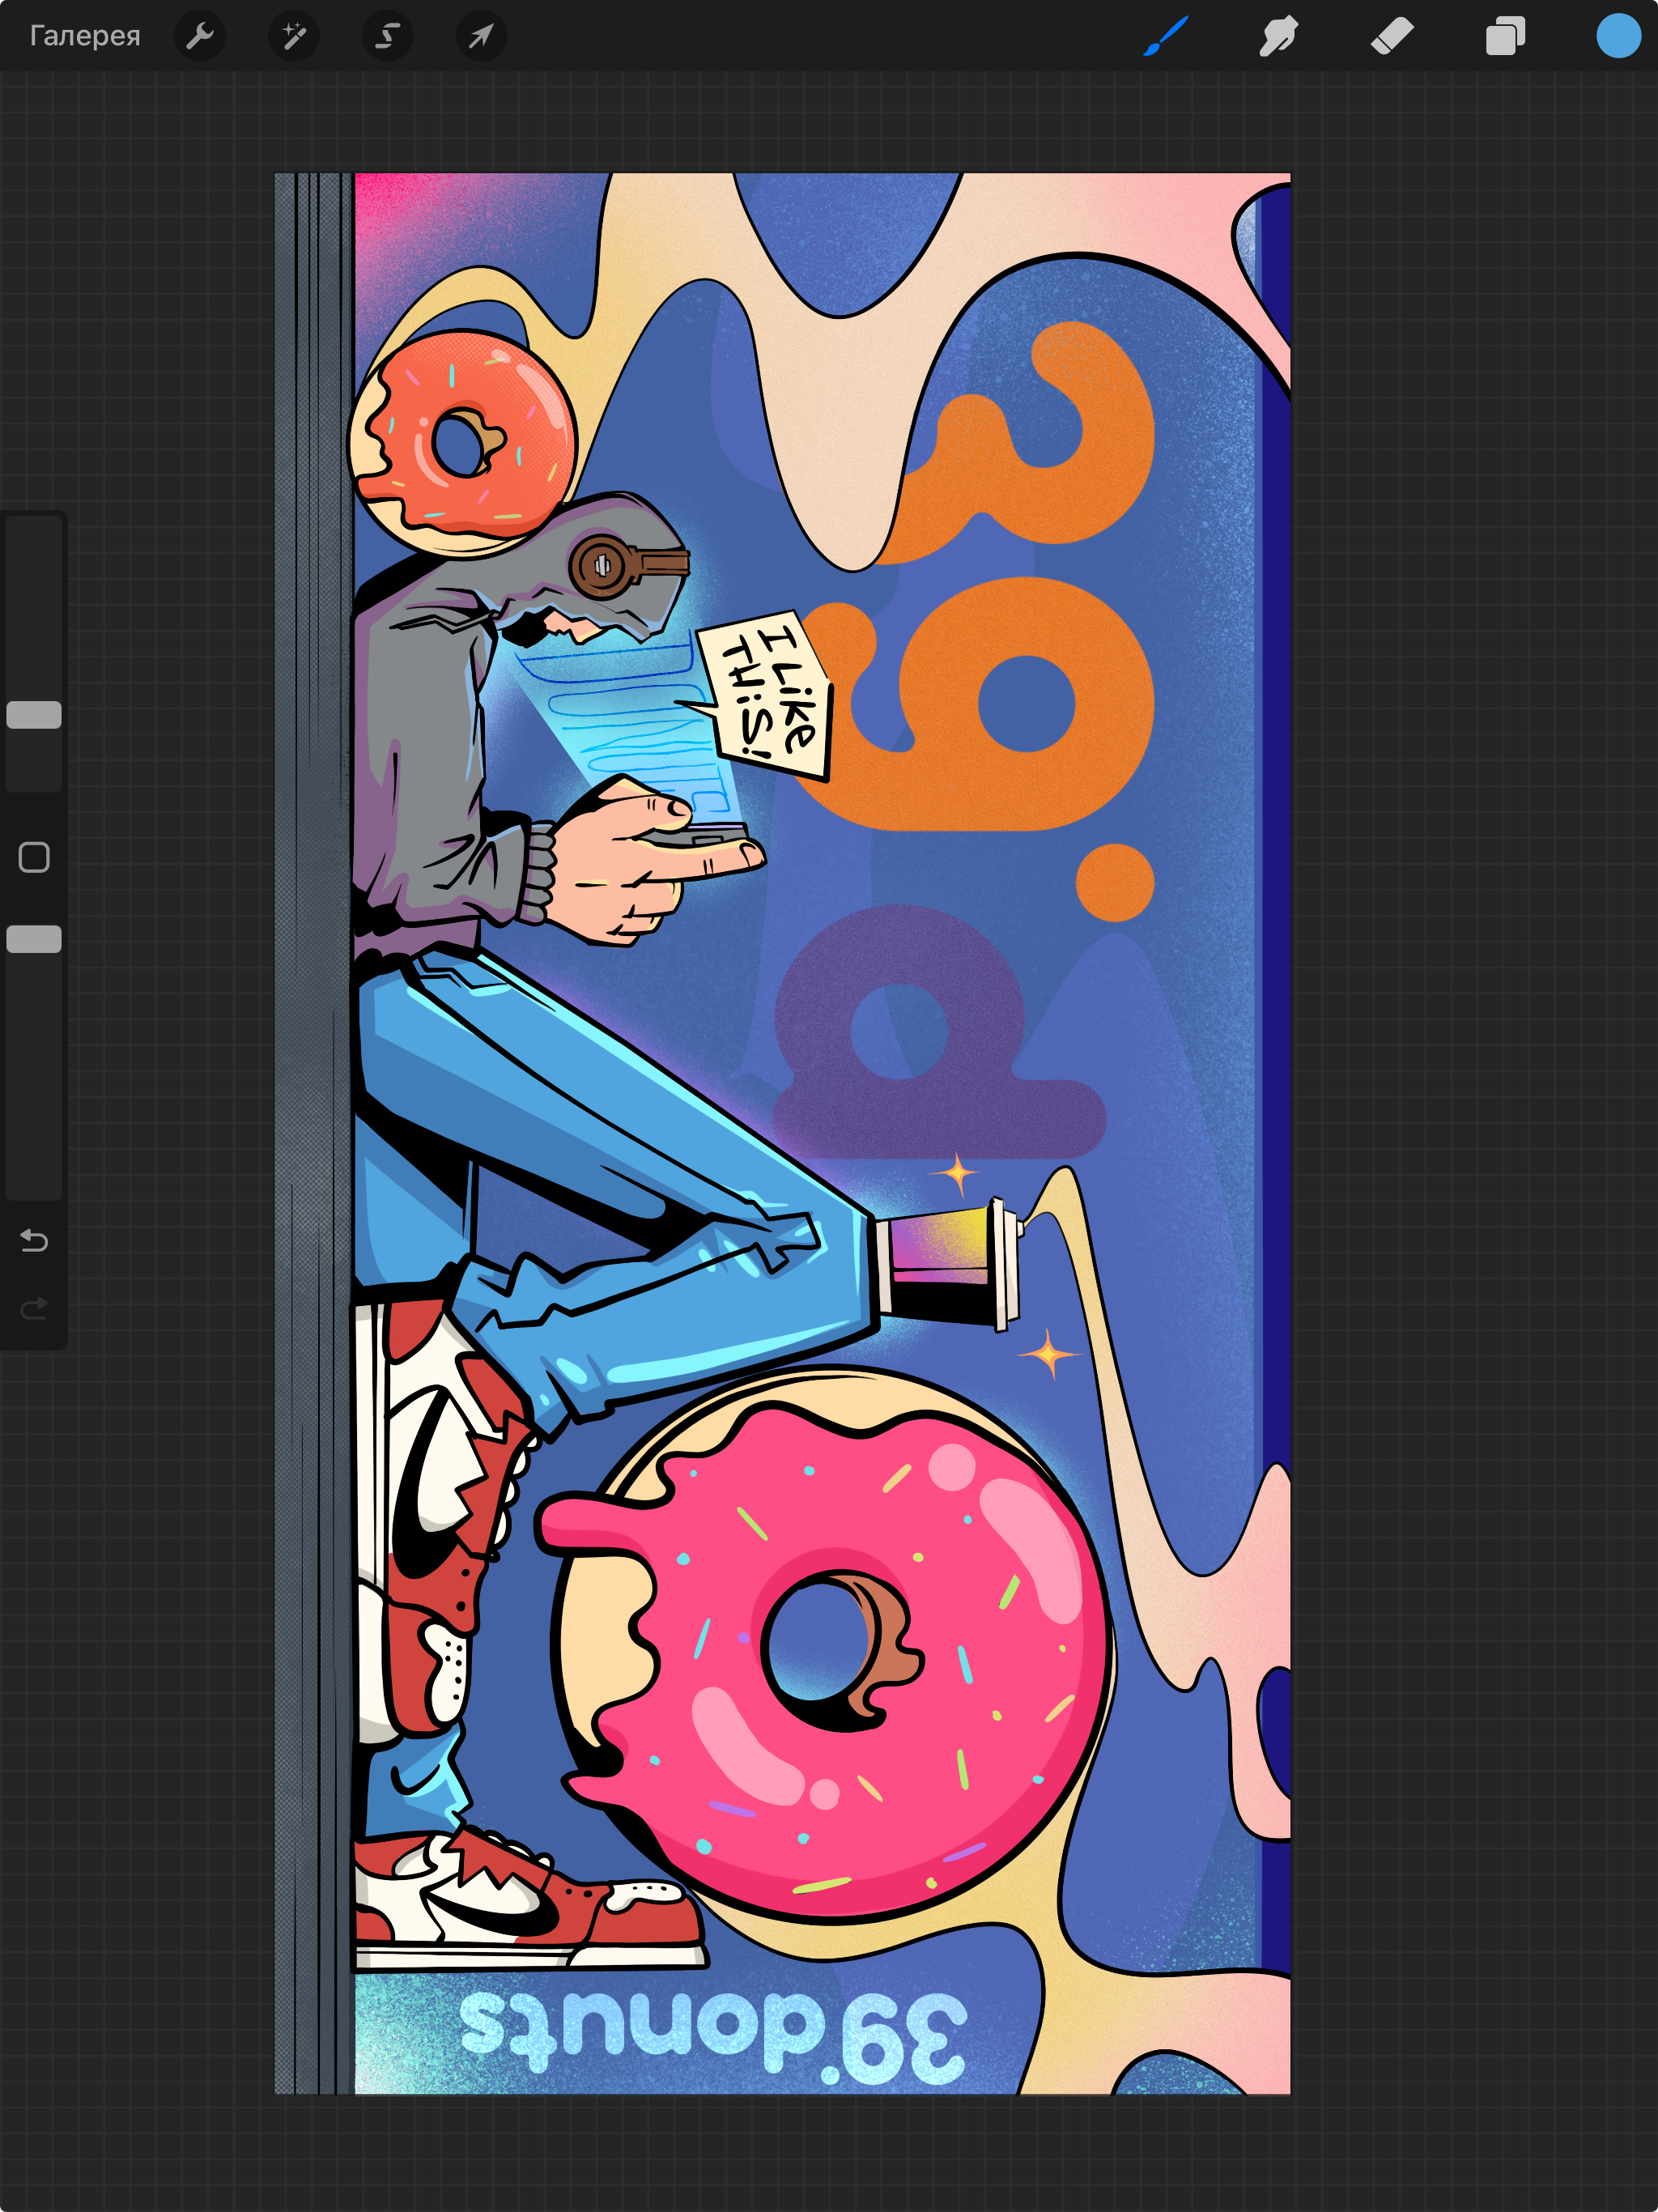Return to Галерея
Image resolution: width=1658 pixels, height=2212 pixels.
[84, 36]
